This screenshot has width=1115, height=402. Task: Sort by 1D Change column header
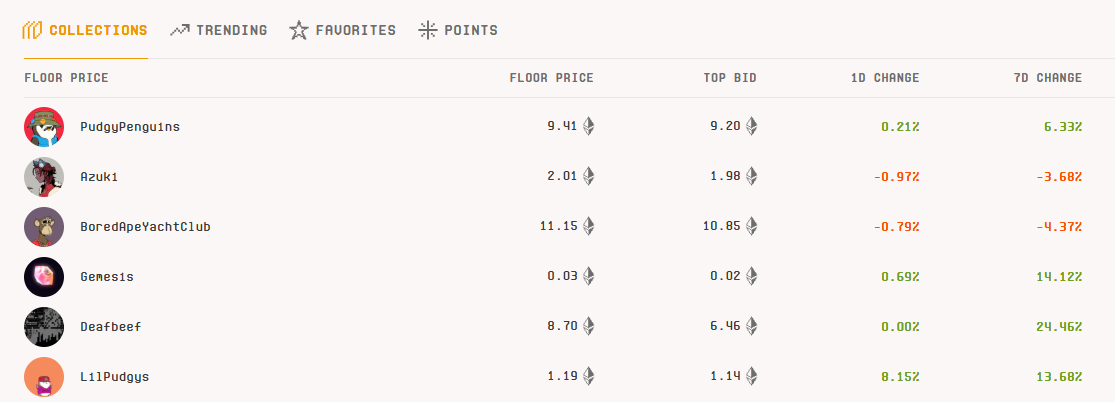tap(885, 78)
